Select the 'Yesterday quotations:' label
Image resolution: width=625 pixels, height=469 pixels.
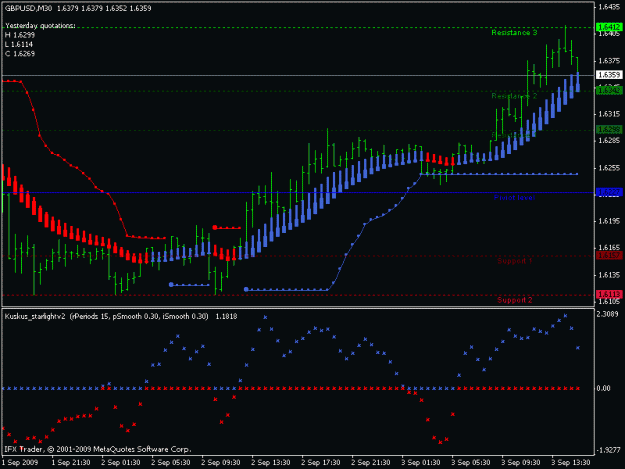click(x=40, y=26)
